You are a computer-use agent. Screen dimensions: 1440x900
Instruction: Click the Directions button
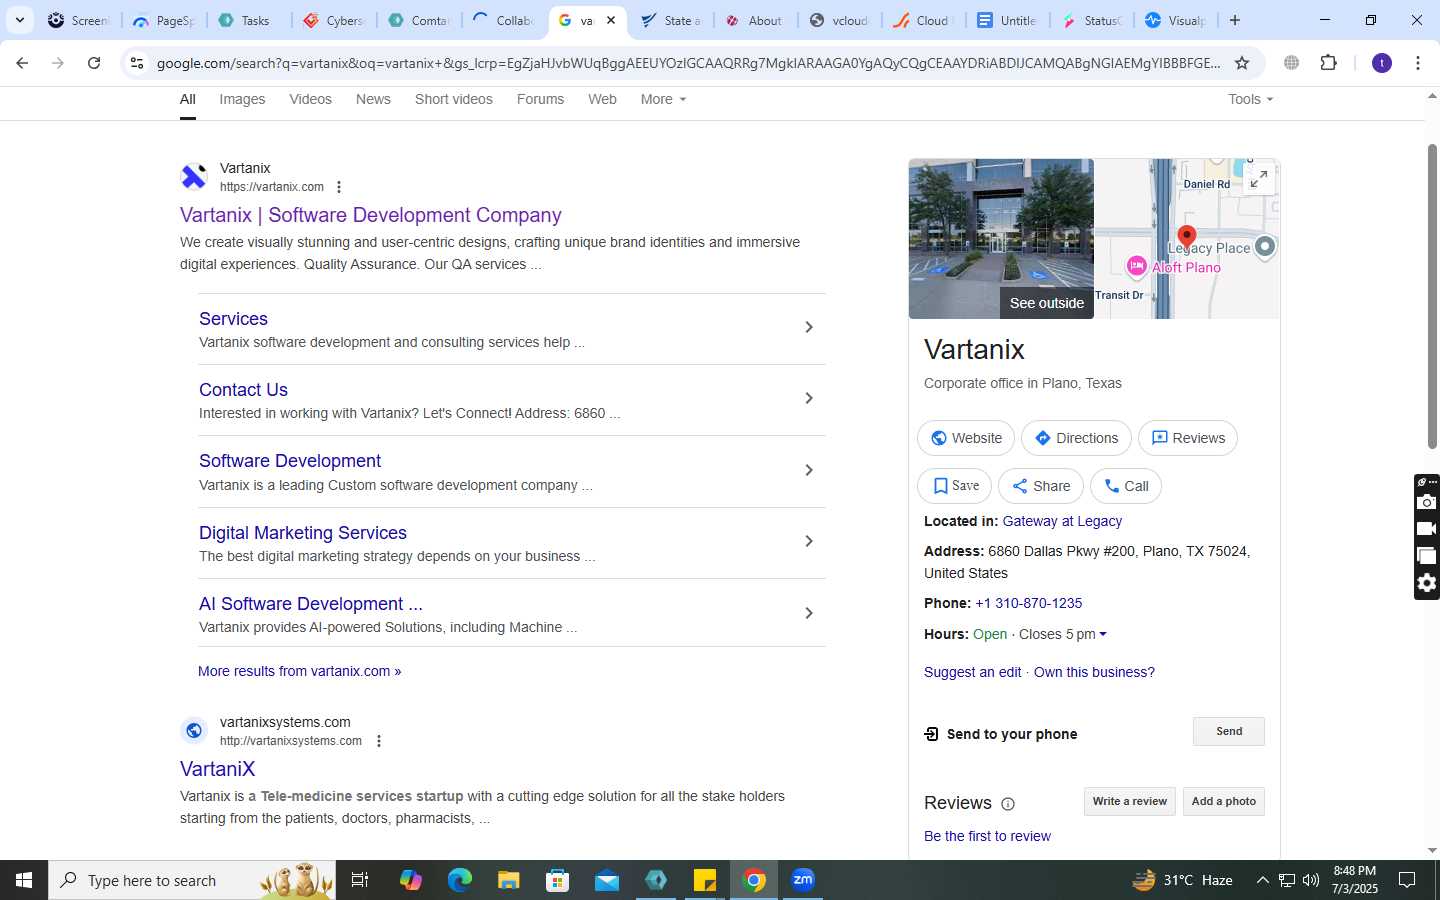(1076, 438)
